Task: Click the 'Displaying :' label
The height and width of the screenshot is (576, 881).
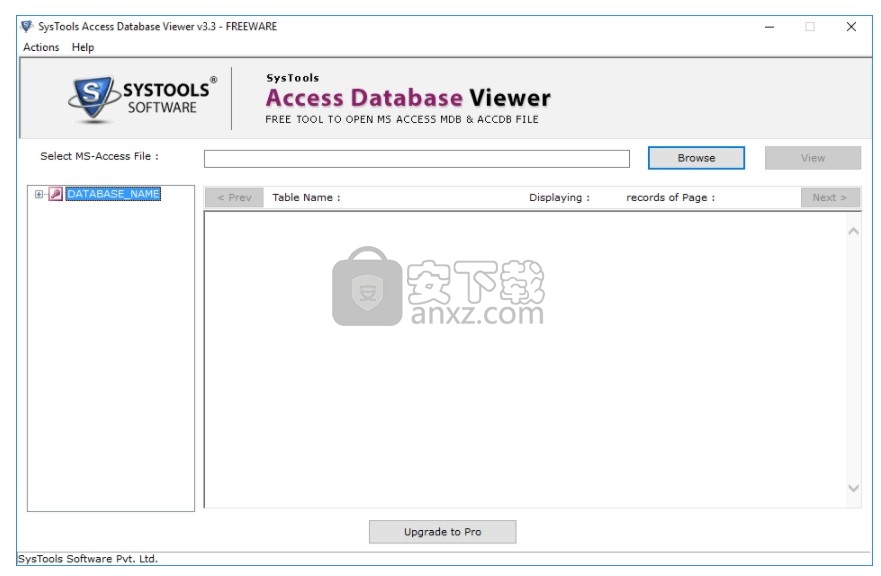Action: (x=559, y=198)
